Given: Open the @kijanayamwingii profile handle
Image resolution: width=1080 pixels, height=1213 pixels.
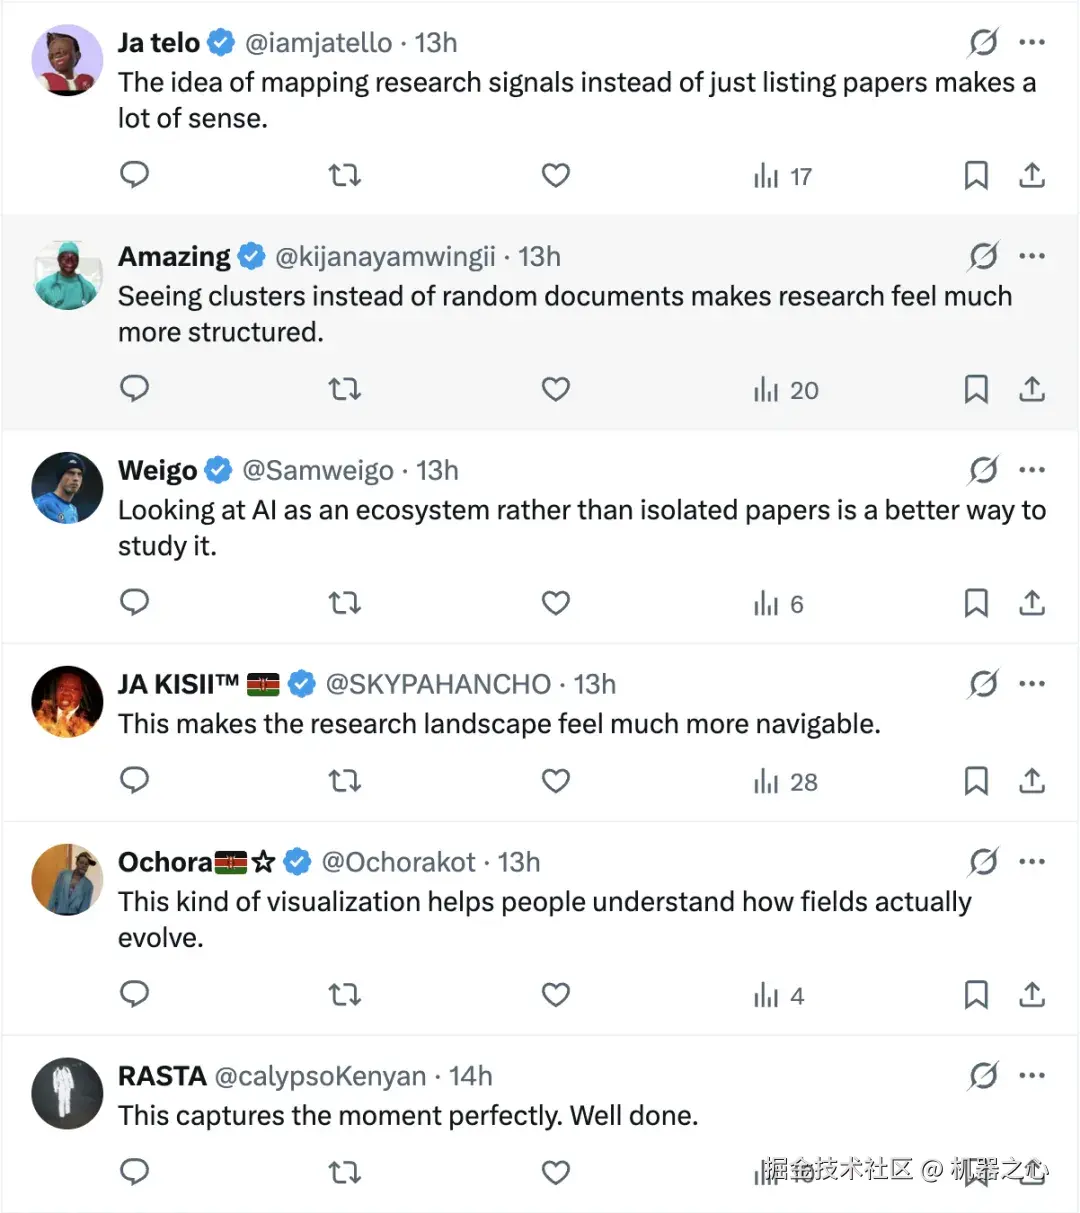Looking at the screenshot, I should 385,257.
